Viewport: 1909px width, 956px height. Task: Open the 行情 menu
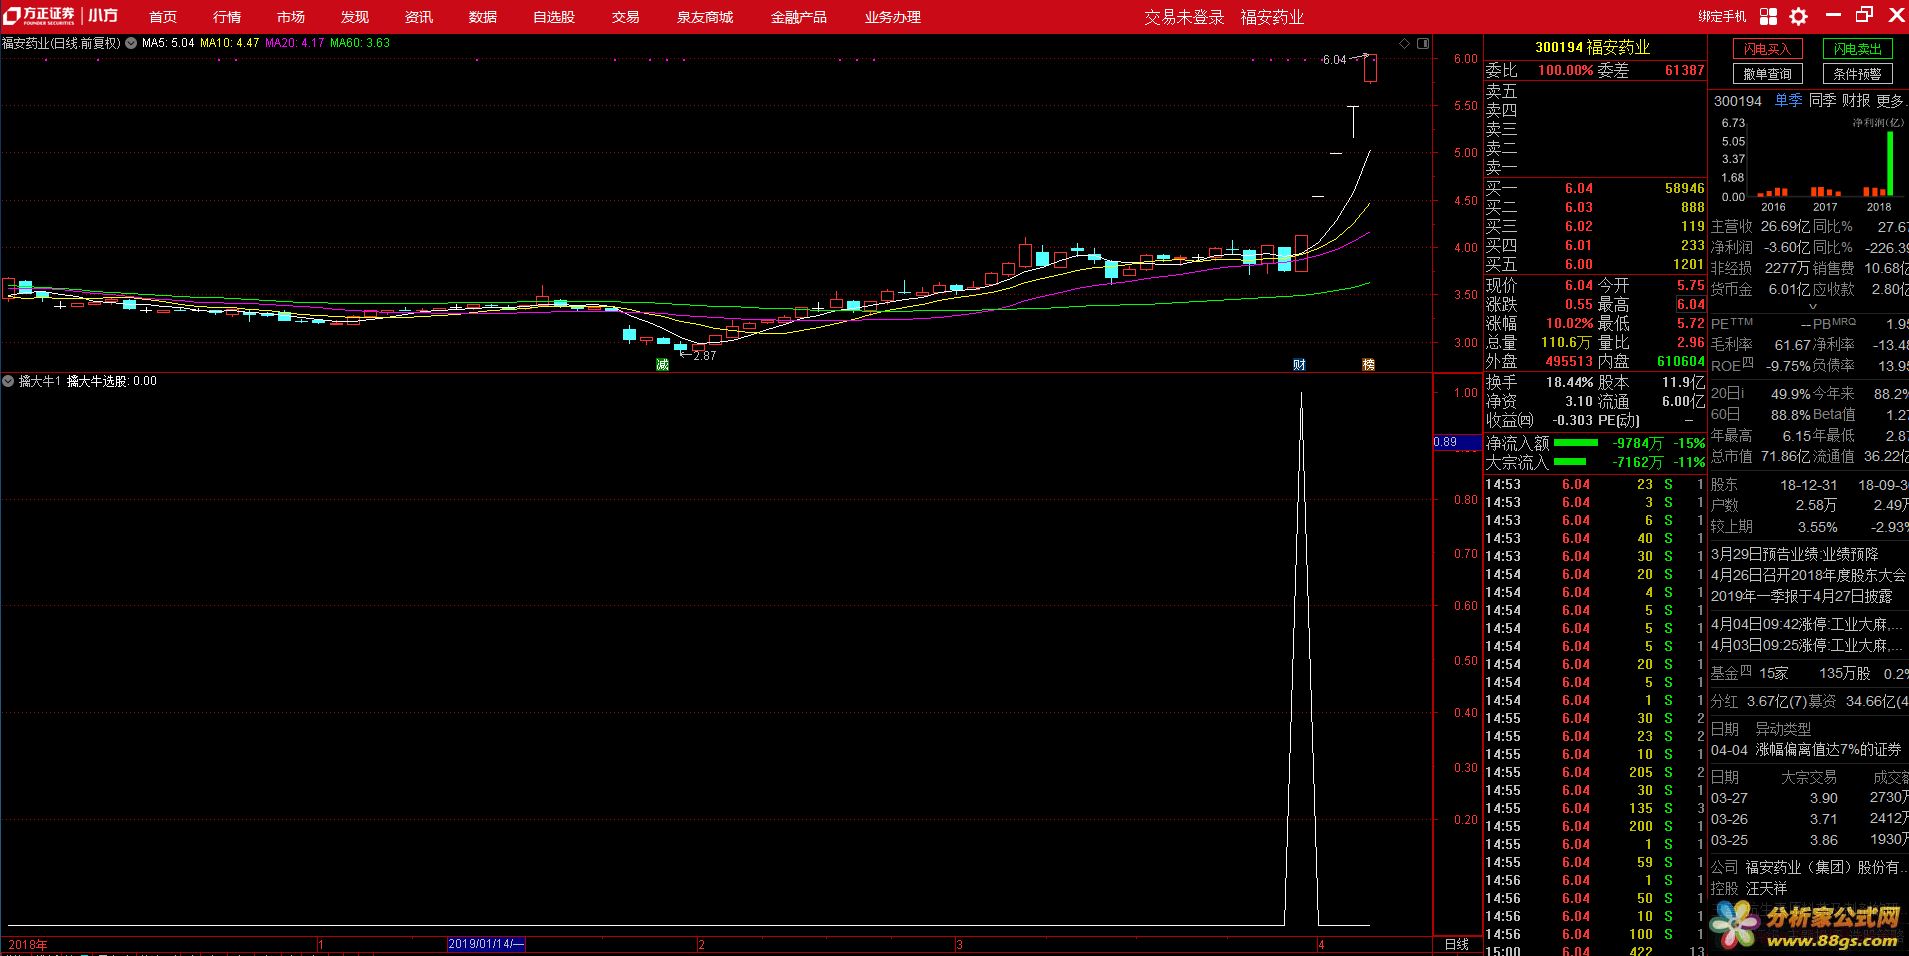(227, 17)
